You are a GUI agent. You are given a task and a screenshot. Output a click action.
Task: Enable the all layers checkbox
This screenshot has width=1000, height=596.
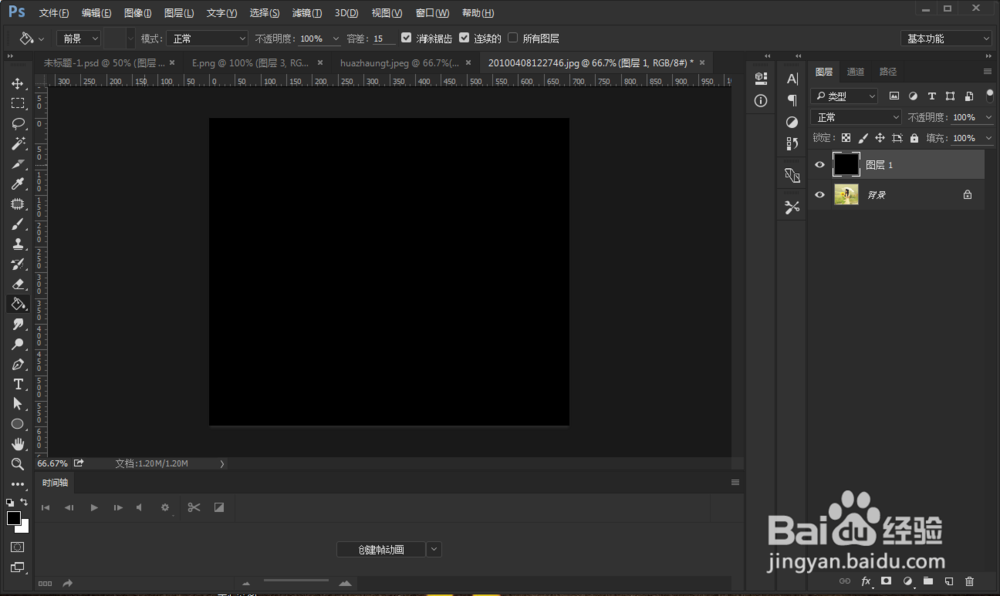[x=513, y=38]
